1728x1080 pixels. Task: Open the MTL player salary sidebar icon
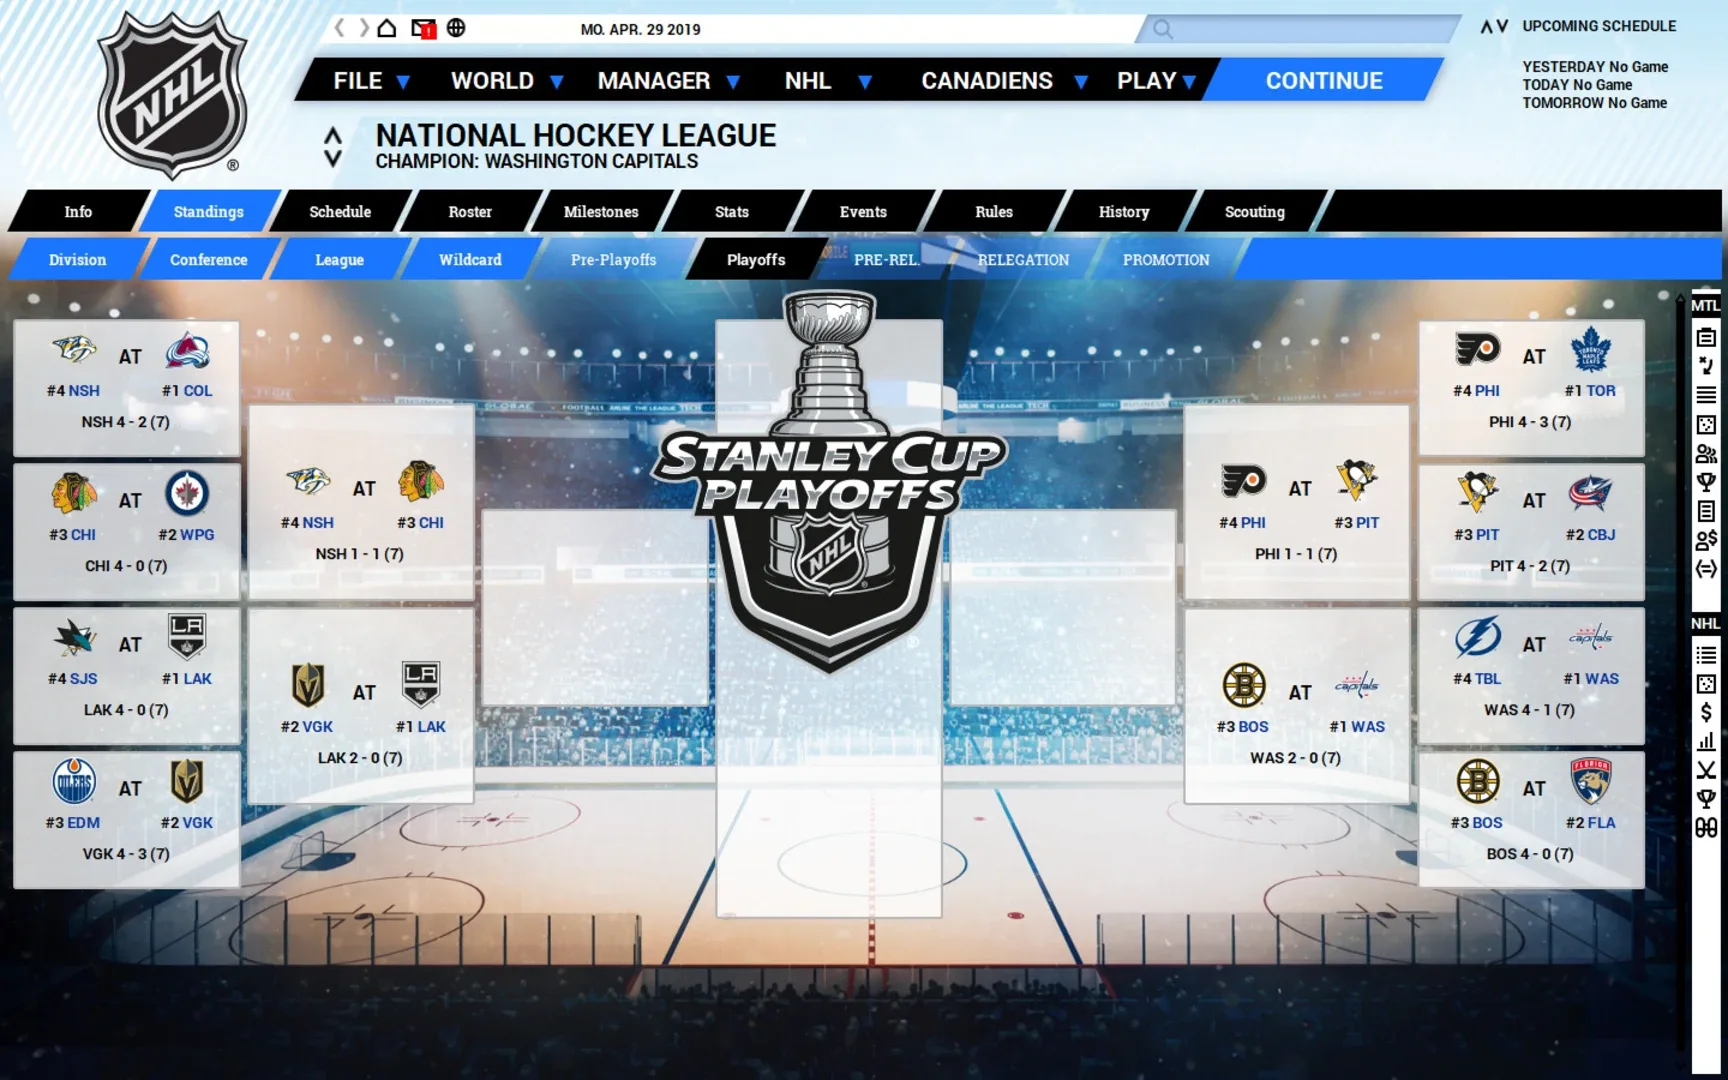(x=1705, y=540)
